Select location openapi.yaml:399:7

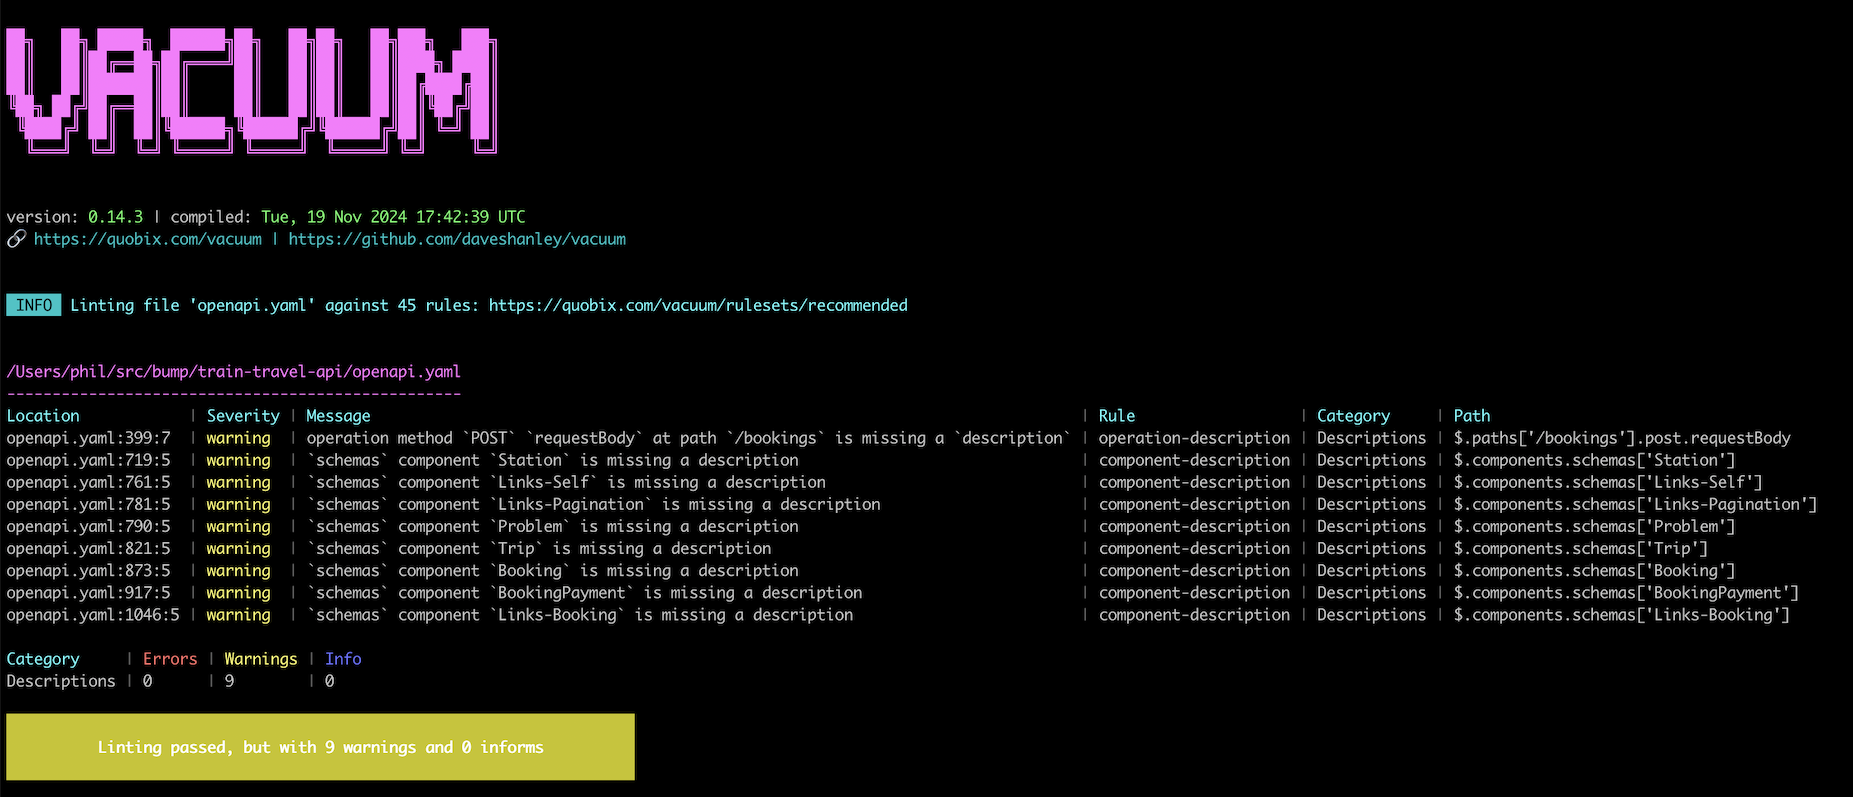pos(88,438)
